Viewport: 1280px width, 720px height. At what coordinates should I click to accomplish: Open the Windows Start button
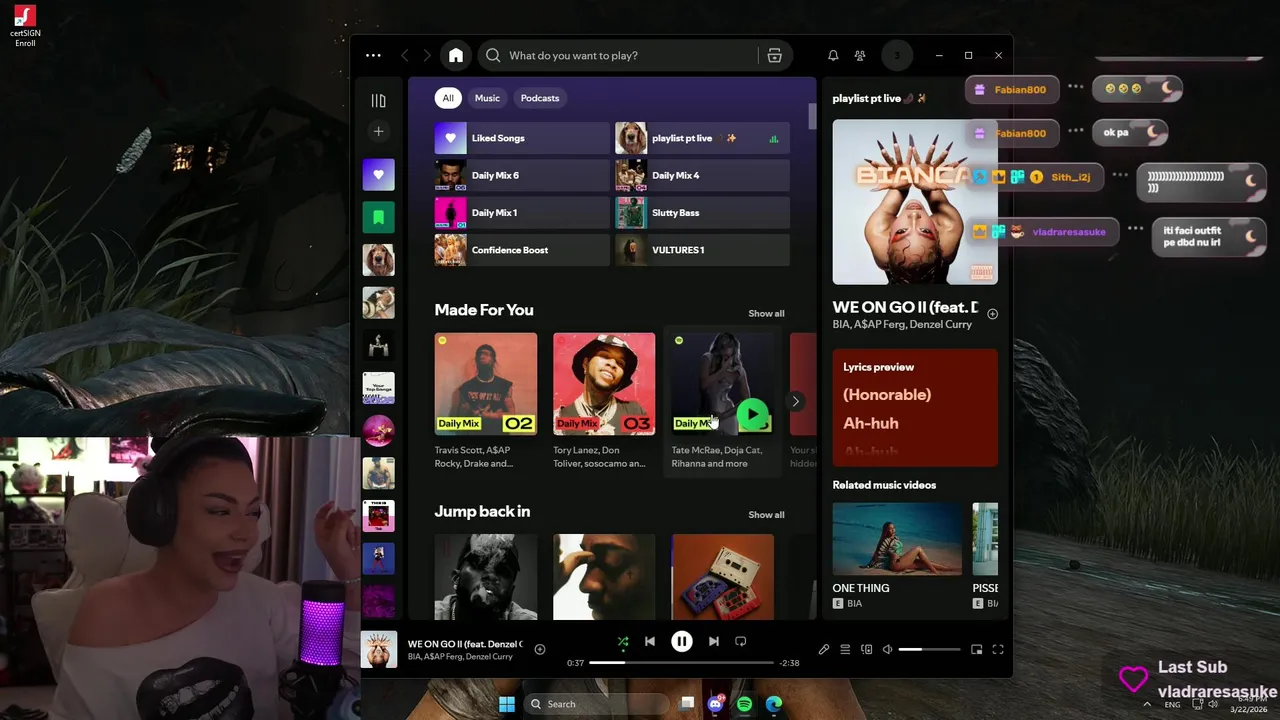(x=507, y=704)
